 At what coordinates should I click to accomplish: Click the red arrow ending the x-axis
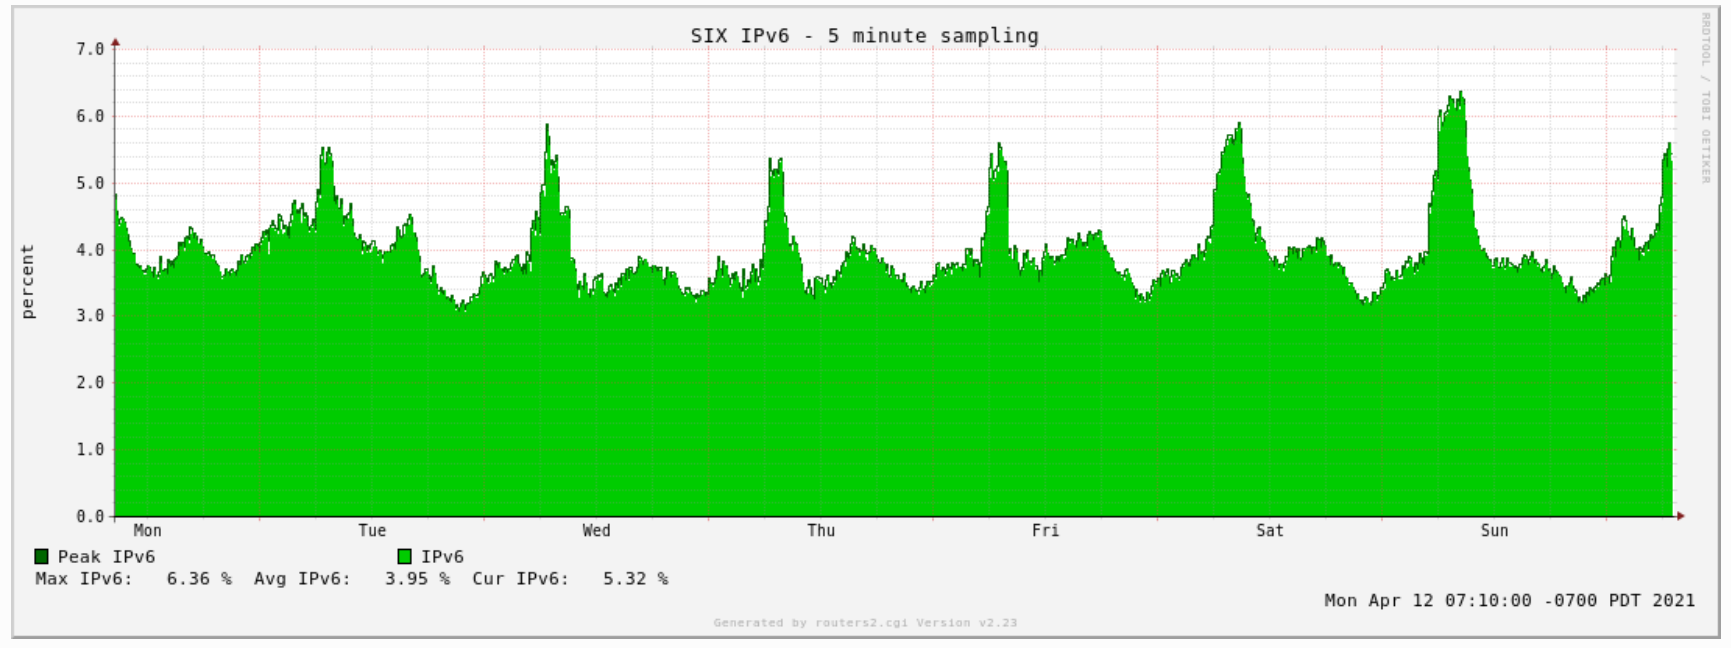pyautogui.click(x=1681, y=516)
